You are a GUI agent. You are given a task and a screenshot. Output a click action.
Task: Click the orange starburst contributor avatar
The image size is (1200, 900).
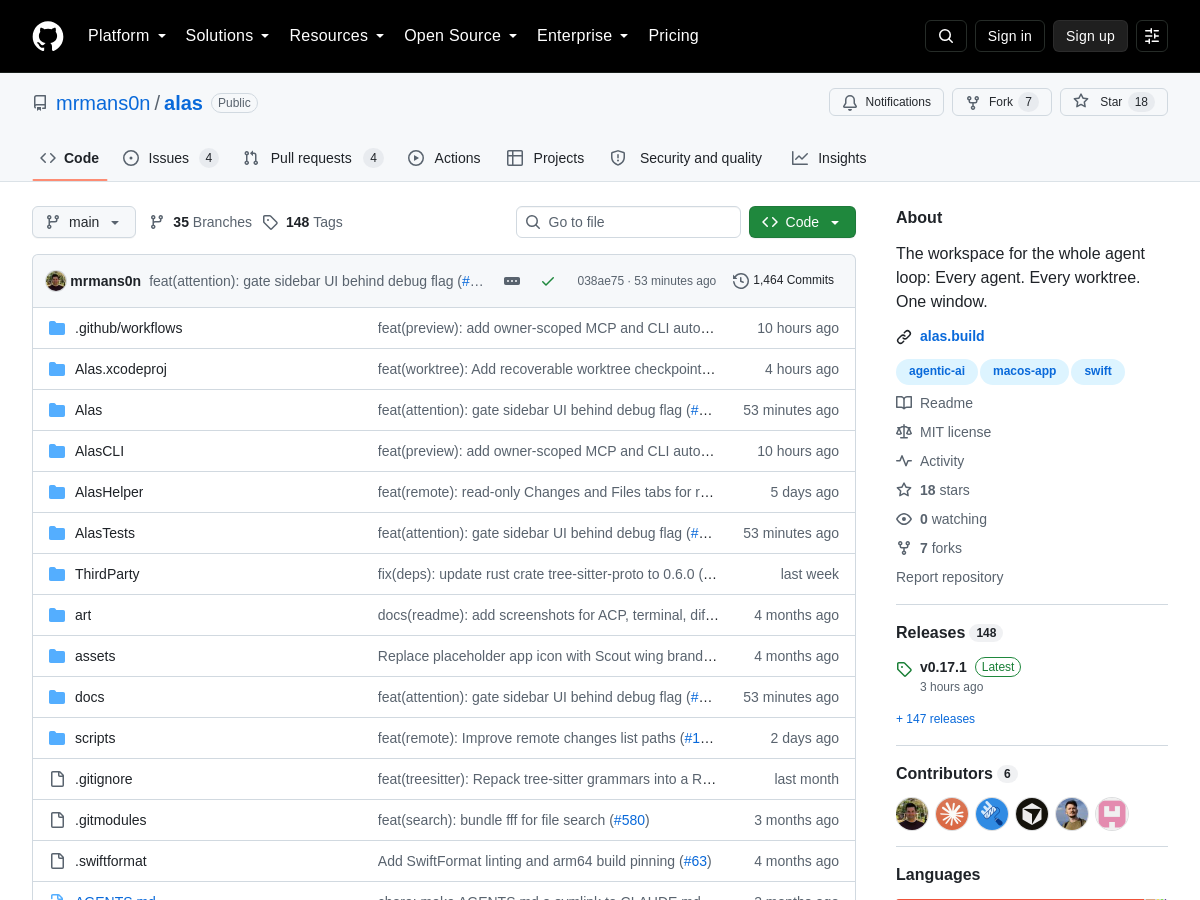click(952, 814)
